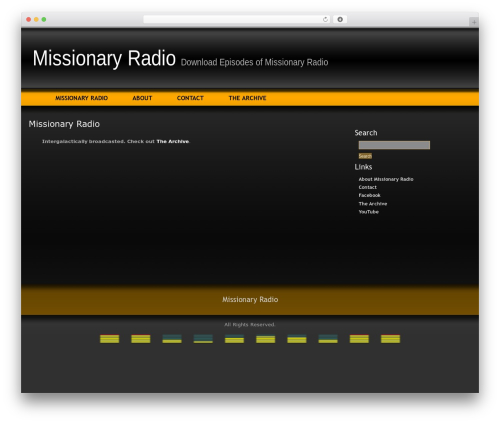Open the About menu item
The width and height of the screenshot is (500, 423).
coord(142,98)
